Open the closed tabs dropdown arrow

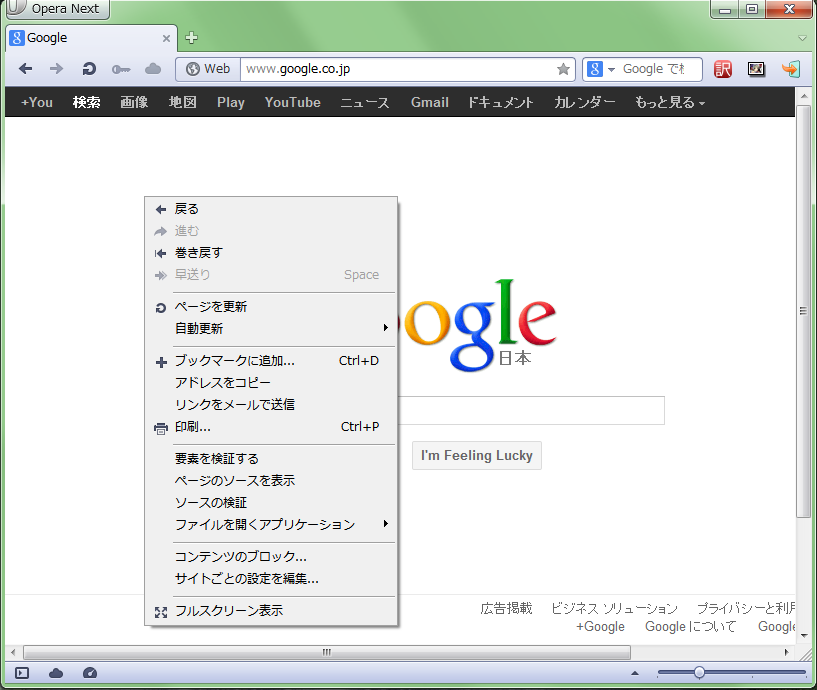pyautogui.click(x=802, y=38)
